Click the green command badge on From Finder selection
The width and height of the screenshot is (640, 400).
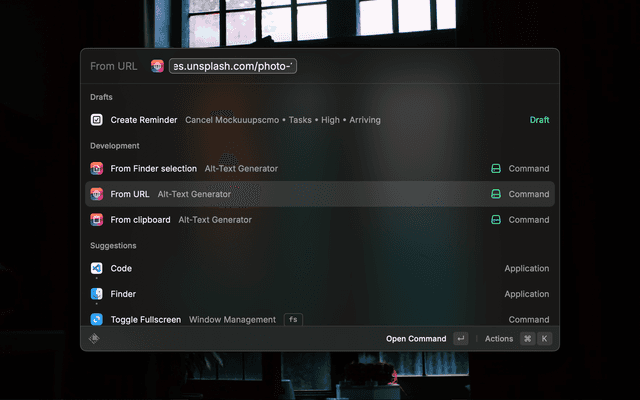pyautogui.click(x=495, y=169)
